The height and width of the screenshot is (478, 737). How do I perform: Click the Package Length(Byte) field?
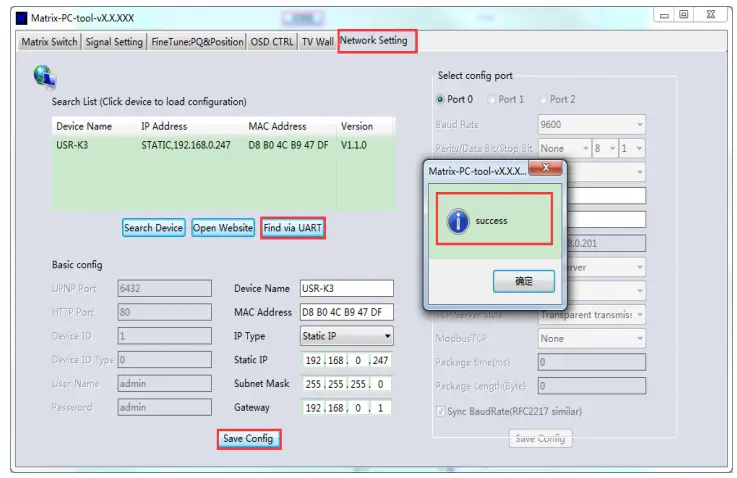tap(592, 386)
